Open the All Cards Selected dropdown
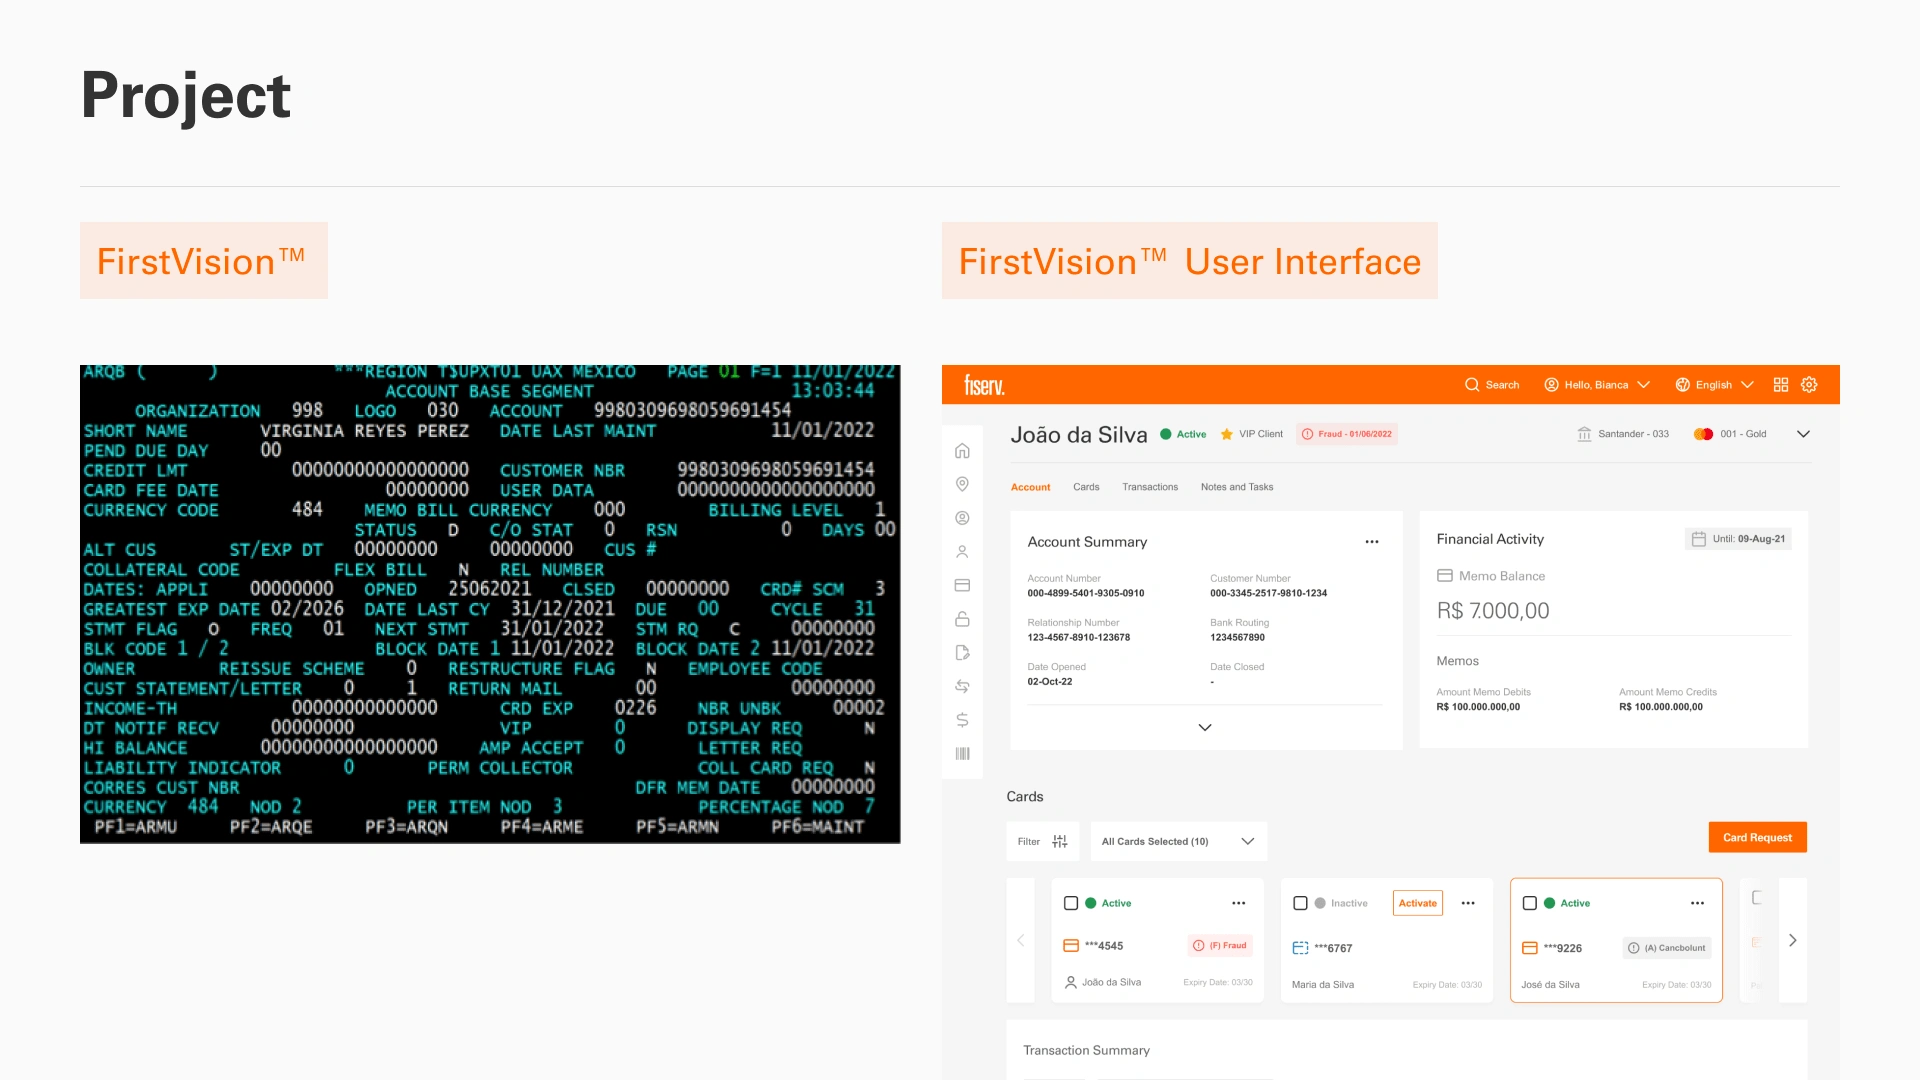Image resolution: width=1920 pixels, height=1080 pixels. pyautogui.click(x=1178, y=842)
